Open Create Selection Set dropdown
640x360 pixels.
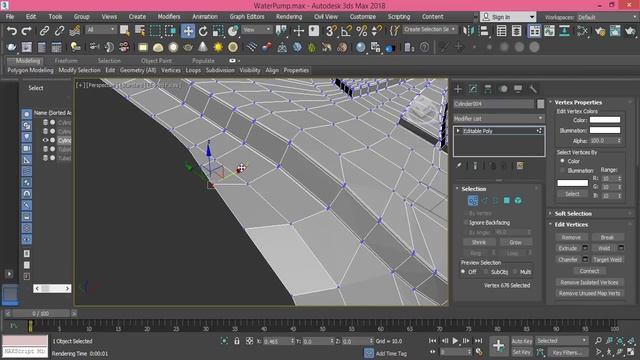[429, 29]
